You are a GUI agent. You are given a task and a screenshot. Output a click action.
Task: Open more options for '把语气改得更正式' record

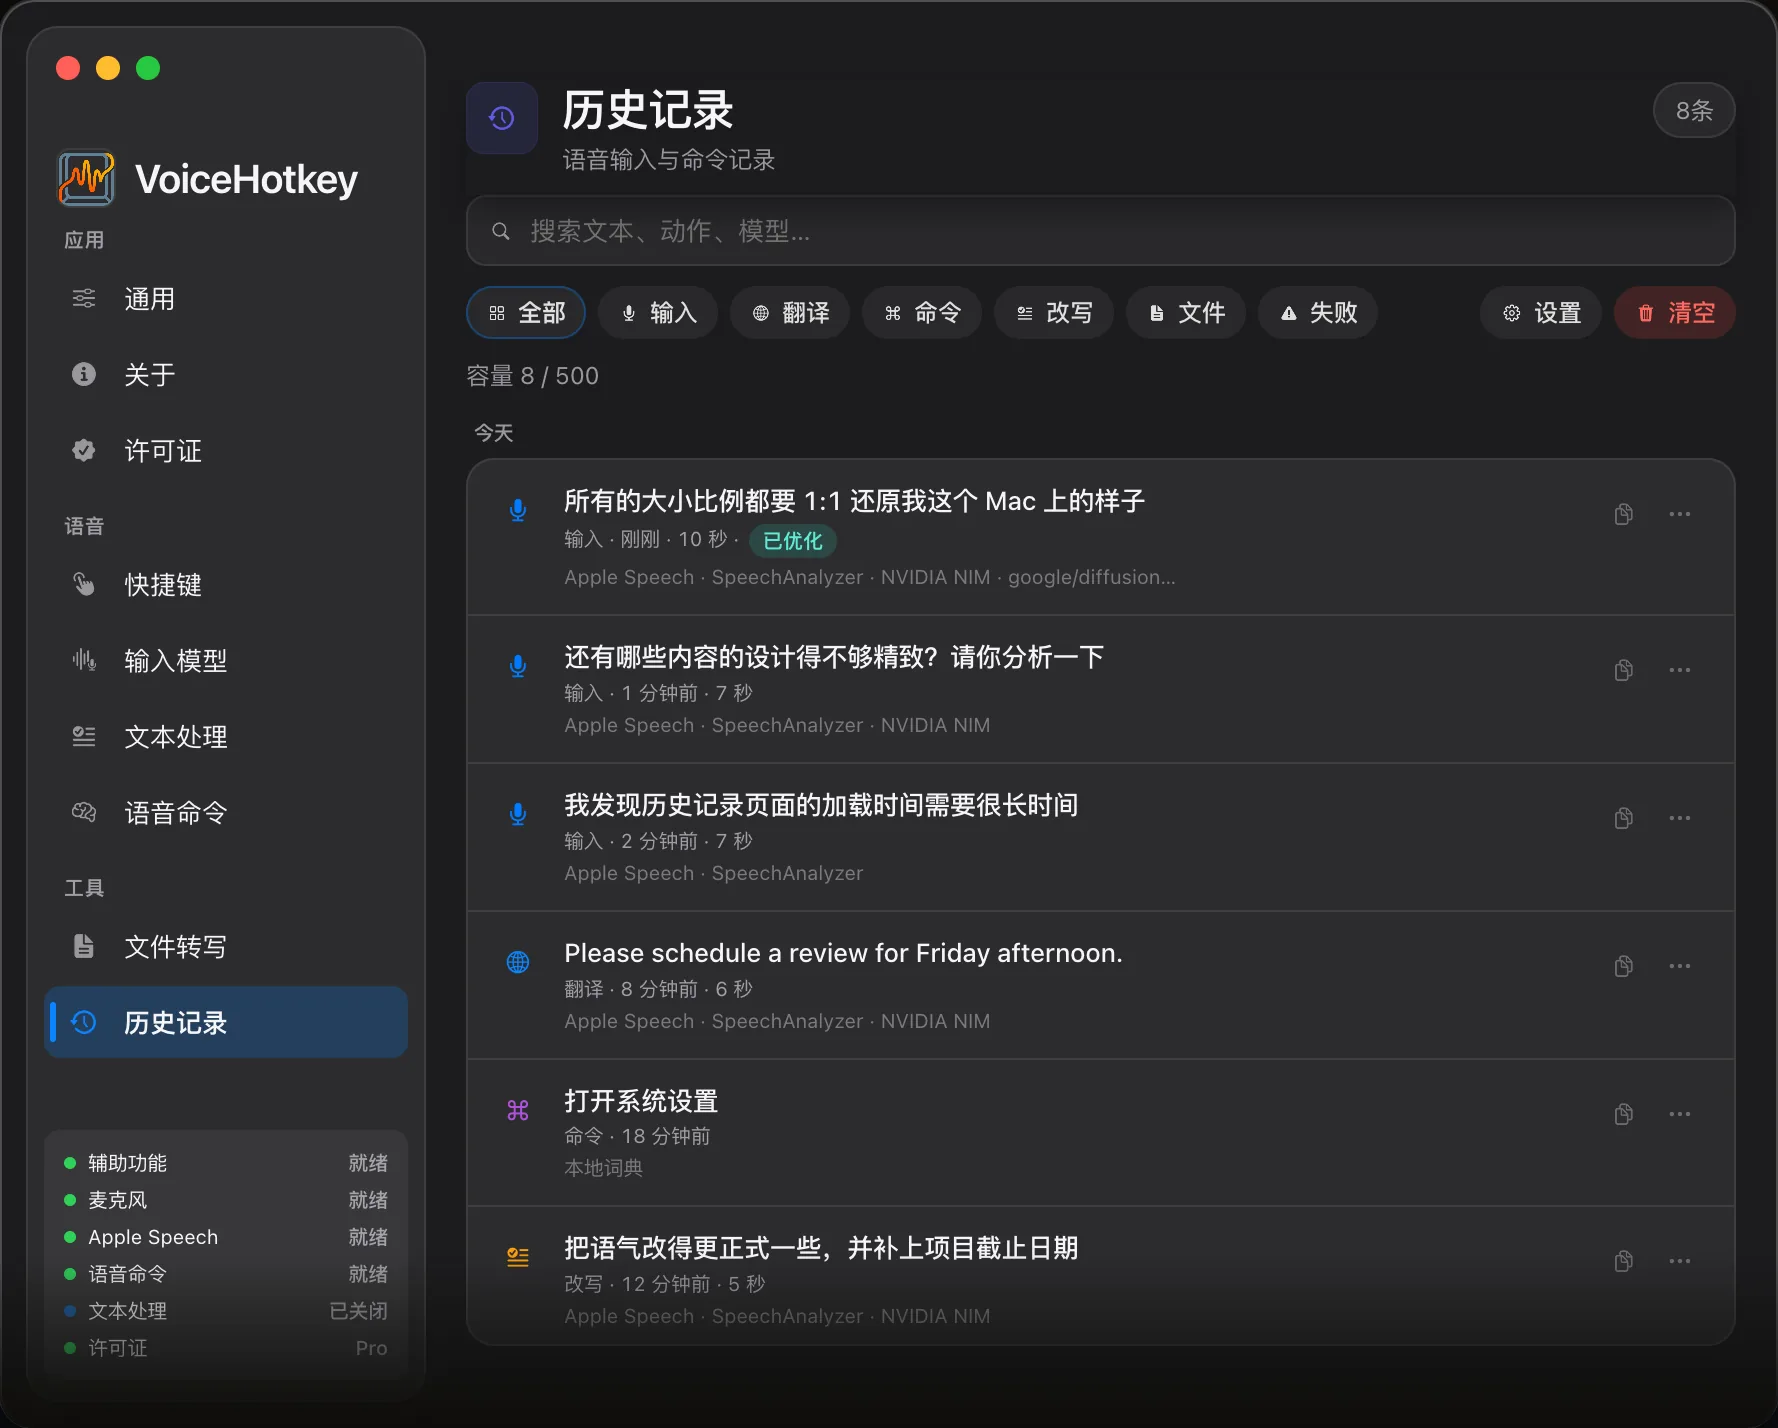pyautogui.click(x=1680, y=1261)
